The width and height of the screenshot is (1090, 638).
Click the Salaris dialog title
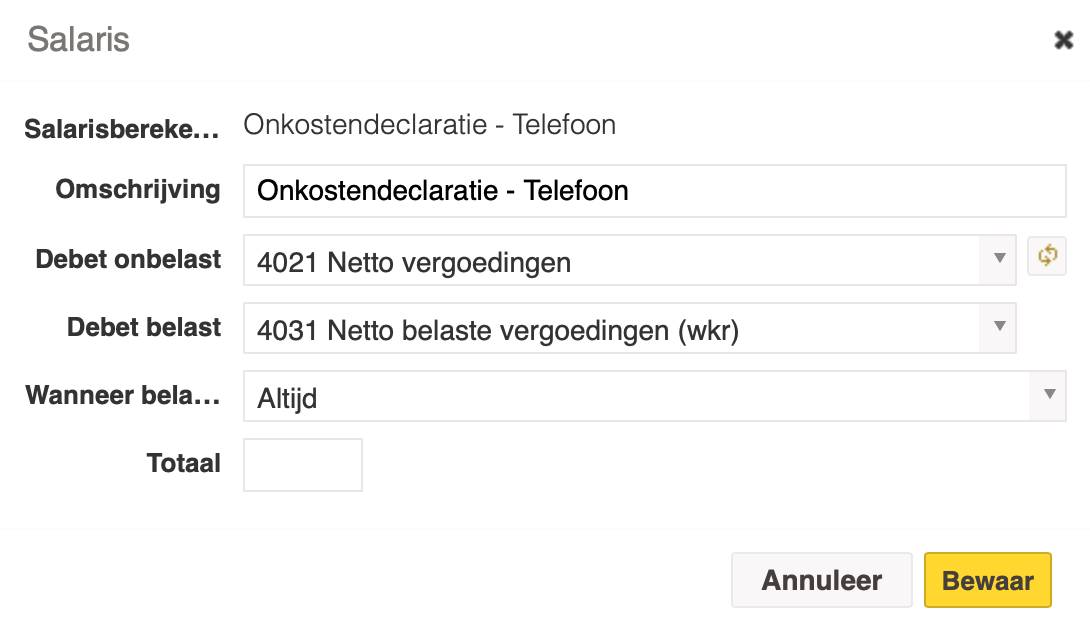(x=79, y=39)
